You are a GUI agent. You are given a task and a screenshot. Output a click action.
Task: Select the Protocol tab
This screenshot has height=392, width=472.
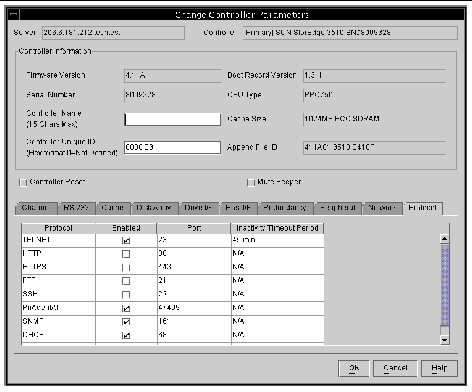(423, 208)
